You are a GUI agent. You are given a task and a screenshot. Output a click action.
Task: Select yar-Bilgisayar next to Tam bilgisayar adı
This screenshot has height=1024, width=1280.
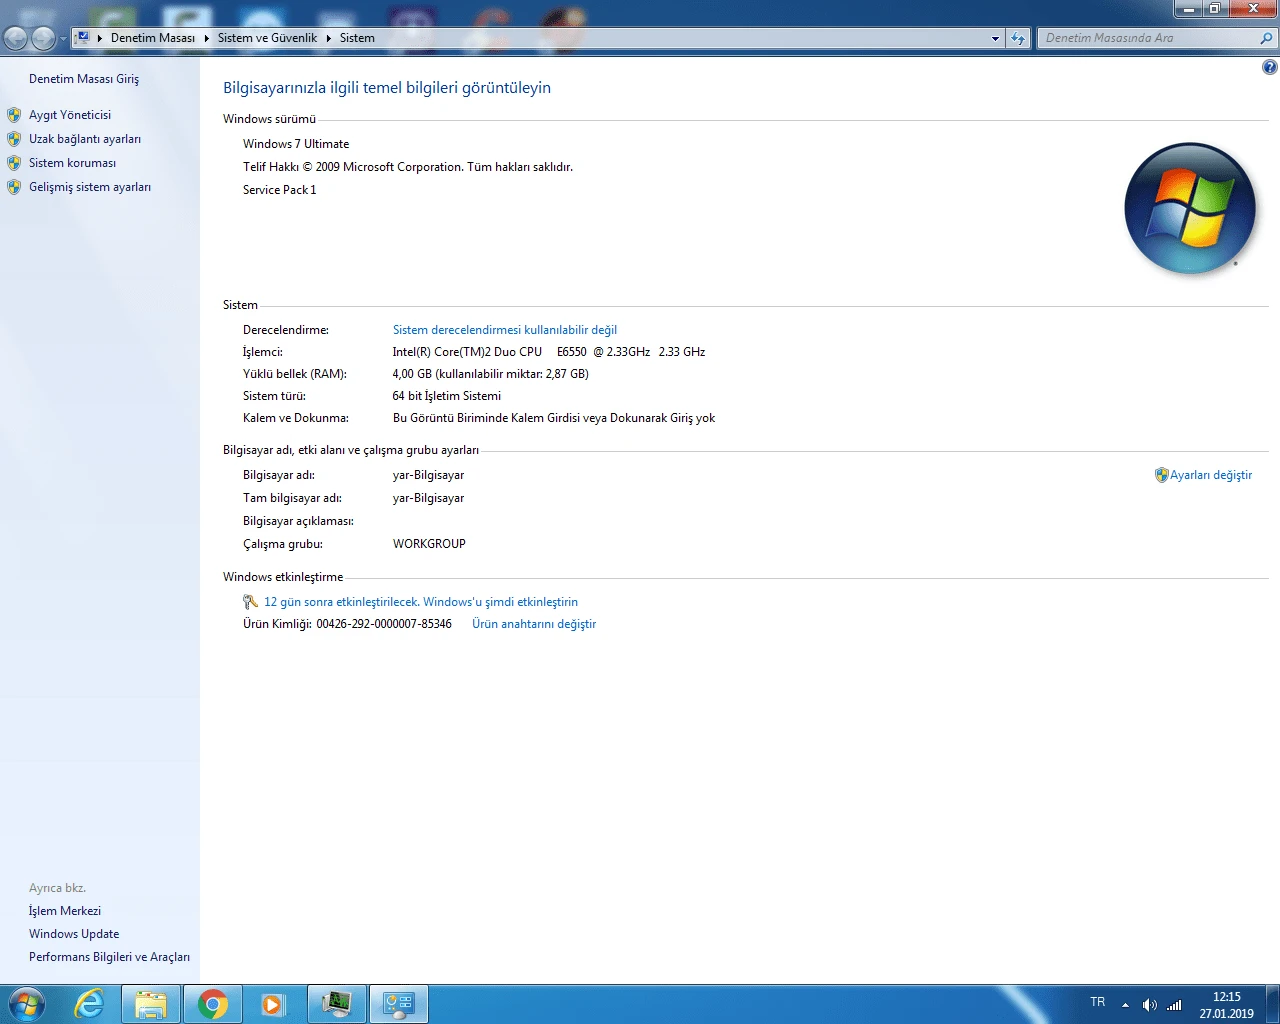point(428,498)
